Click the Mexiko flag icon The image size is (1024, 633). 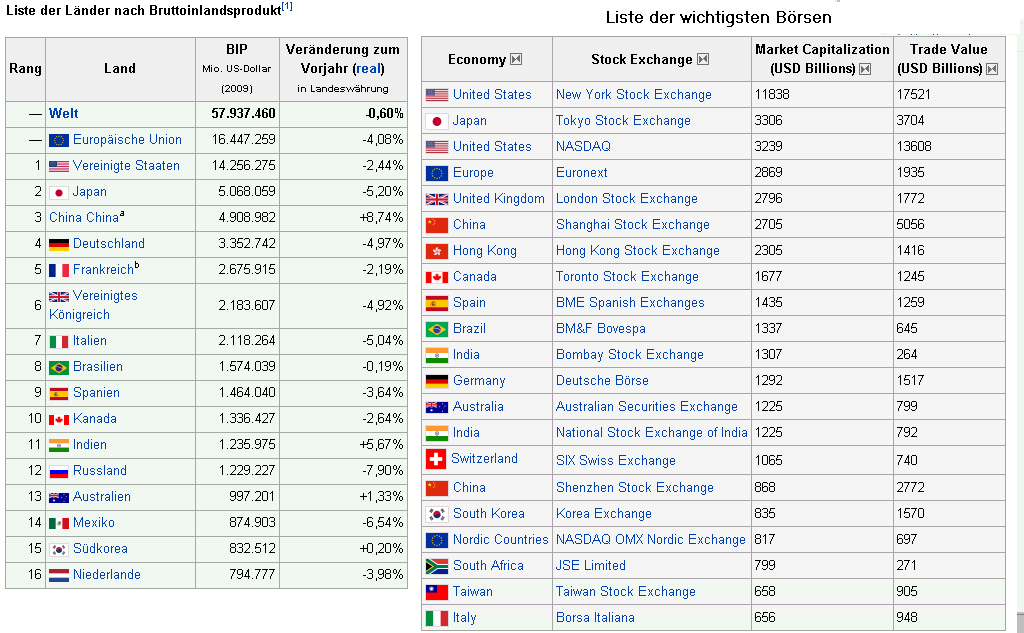[x=59, y=524]
